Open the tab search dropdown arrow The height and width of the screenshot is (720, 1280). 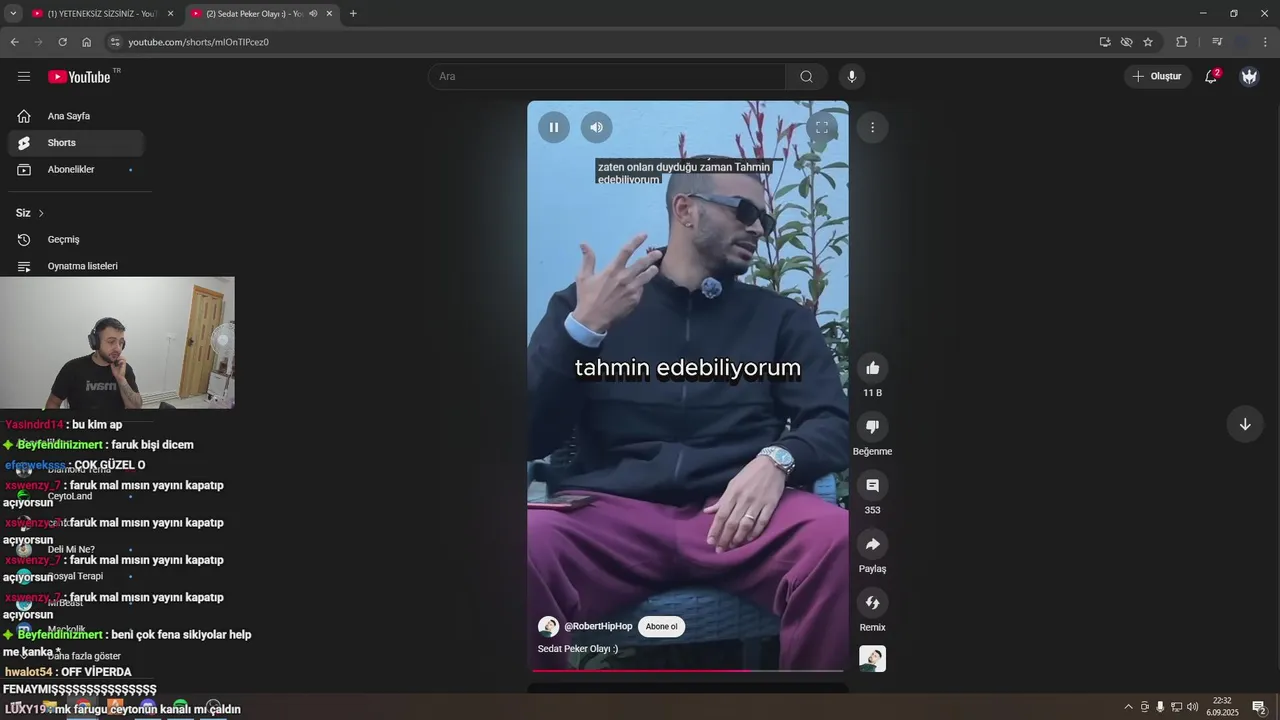pyautogui.click(x=13, y=13)
